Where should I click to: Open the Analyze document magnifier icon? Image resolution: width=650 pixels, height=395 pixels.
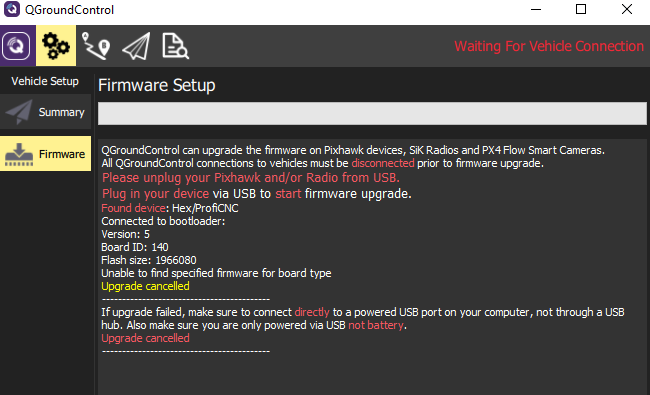point(176,46)
